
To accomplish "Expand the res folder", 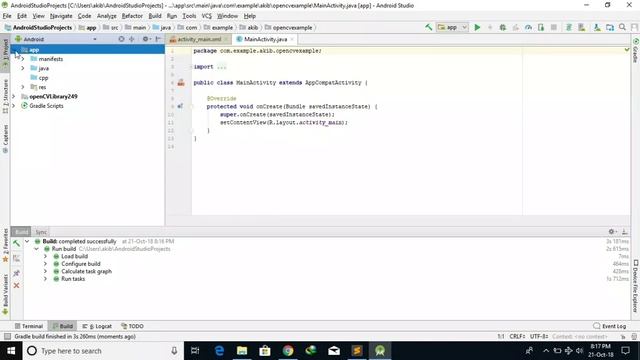I will click(x=23, y=87).
